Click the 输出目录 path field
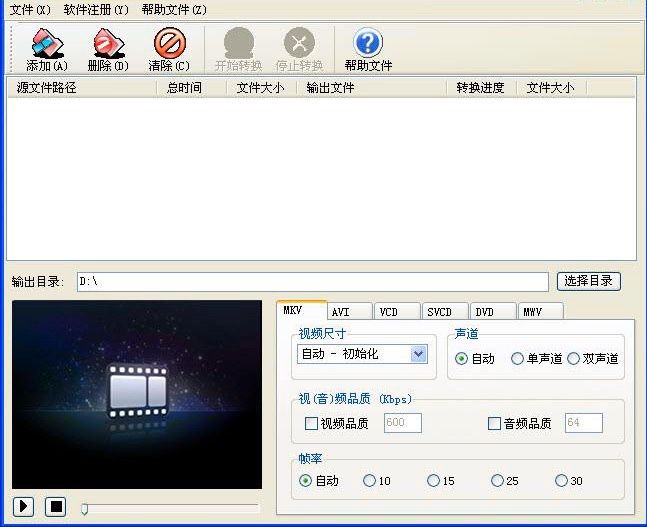This screenshot has width=647, height=527. tap(313, 282)
